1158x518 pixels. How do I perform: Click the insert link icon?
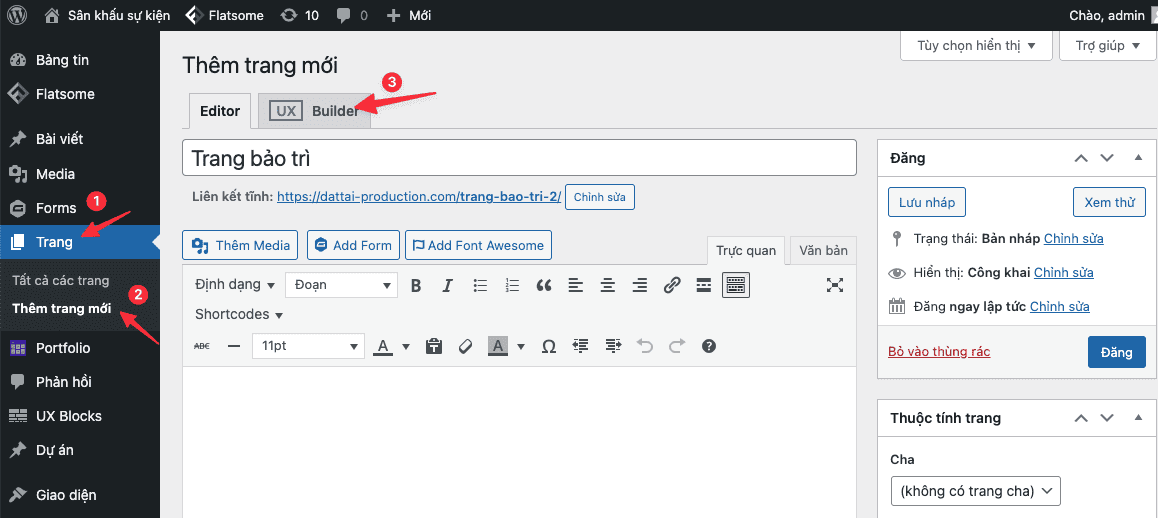[672, 285]
